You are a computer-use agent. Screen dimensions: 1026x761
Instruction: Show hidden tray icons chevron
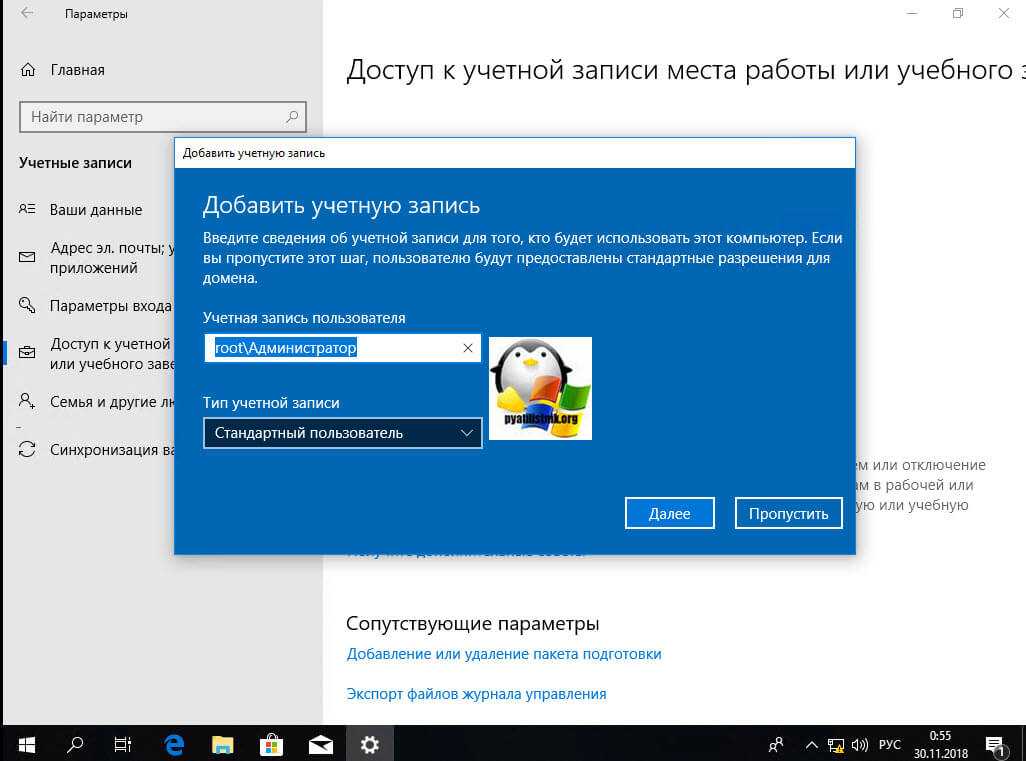(x=811, y=745)
